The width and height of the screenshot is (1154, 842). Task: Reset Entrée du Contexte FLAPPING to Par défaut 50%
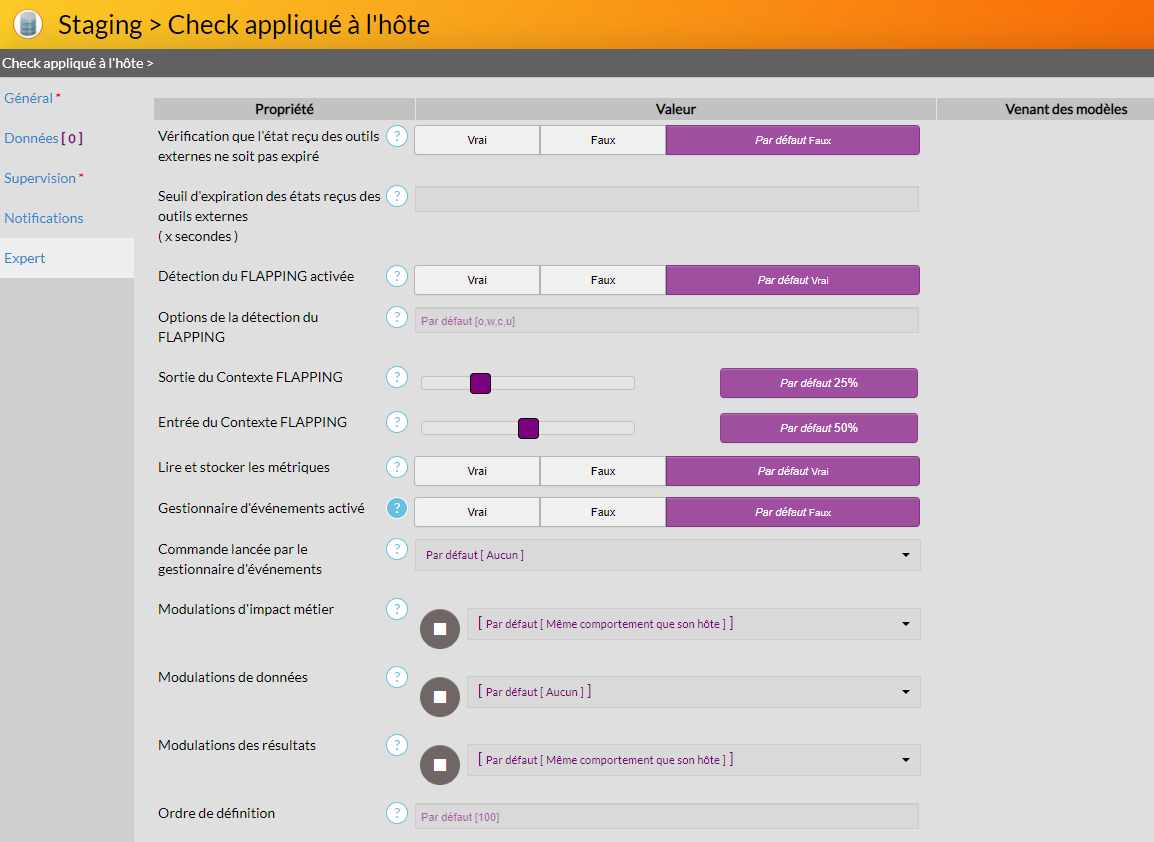click(x=818, y=428)
